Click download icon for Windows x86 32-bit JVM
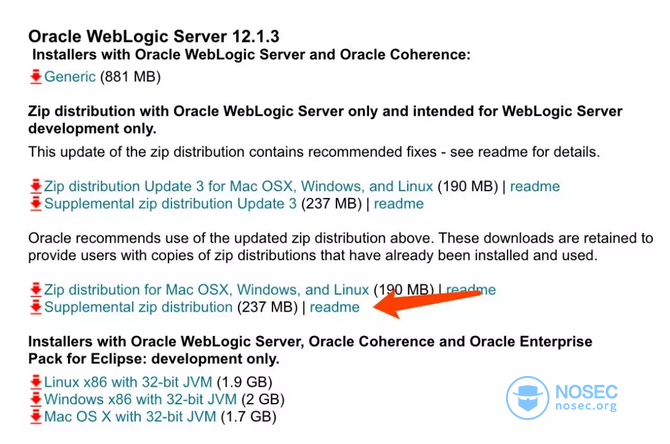 36,399
